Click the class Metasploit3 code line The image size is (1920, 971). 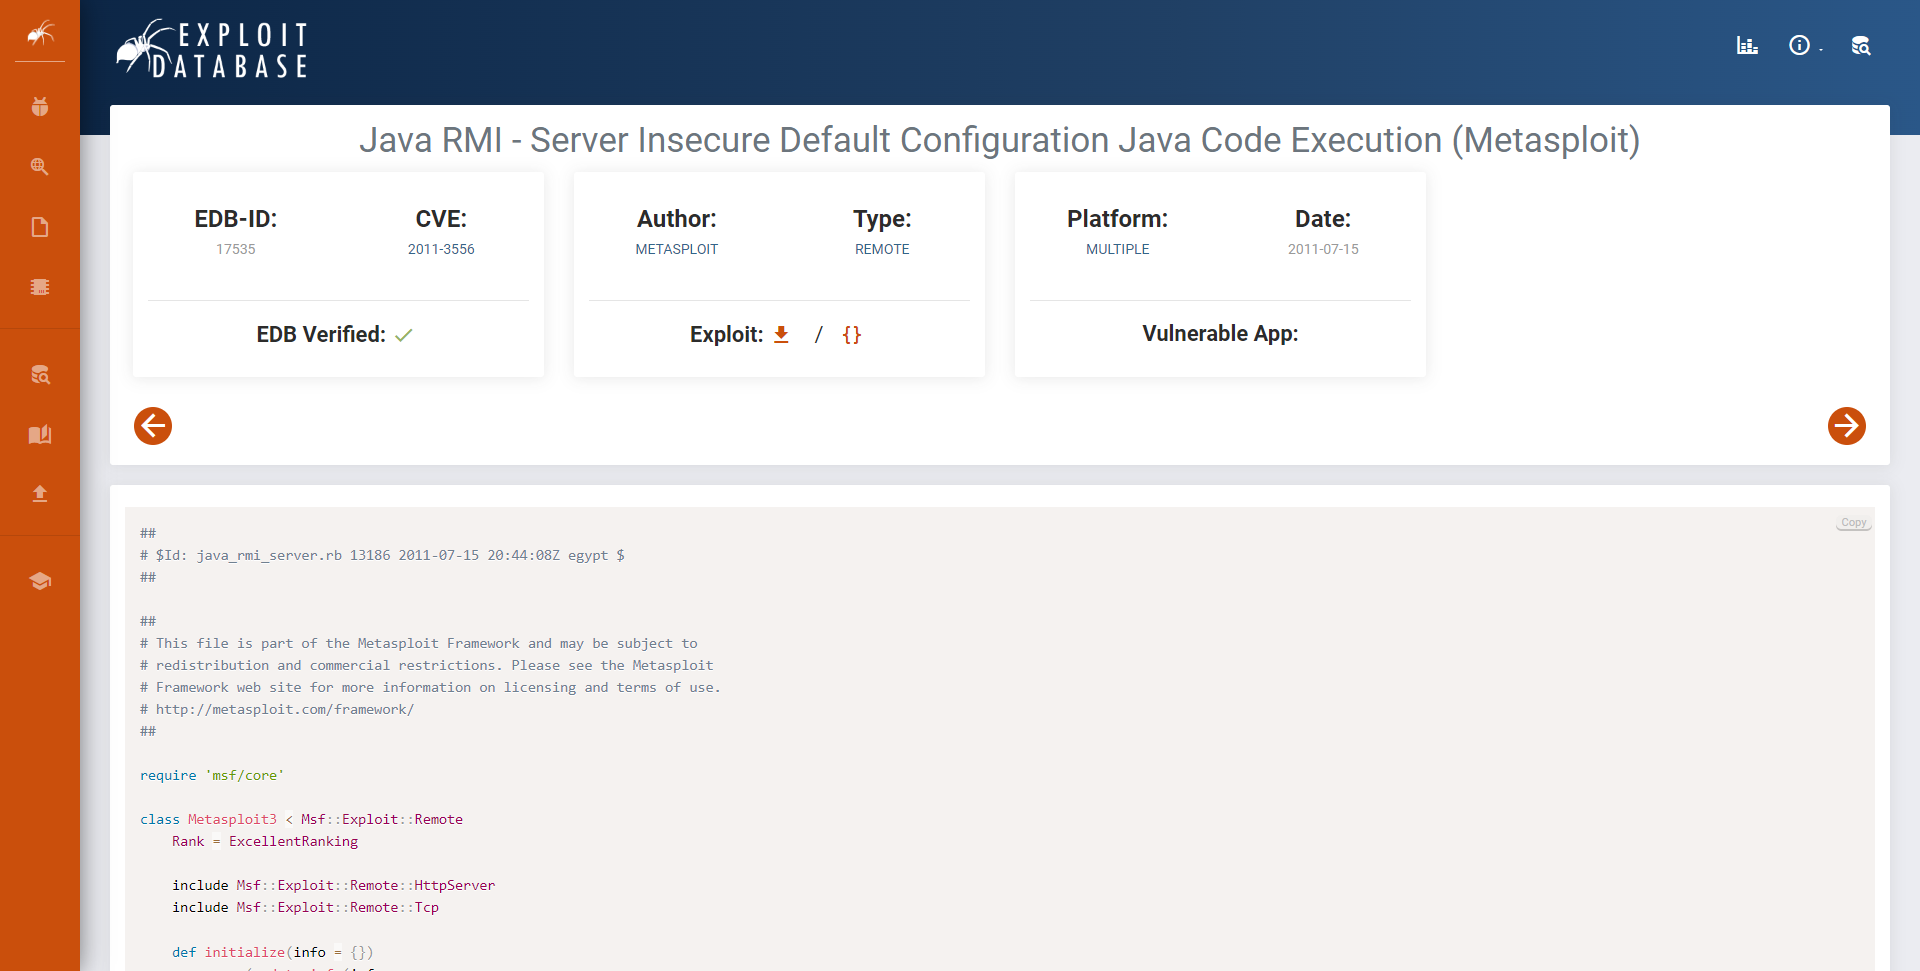pyautogui.click(x=301, y=819)
